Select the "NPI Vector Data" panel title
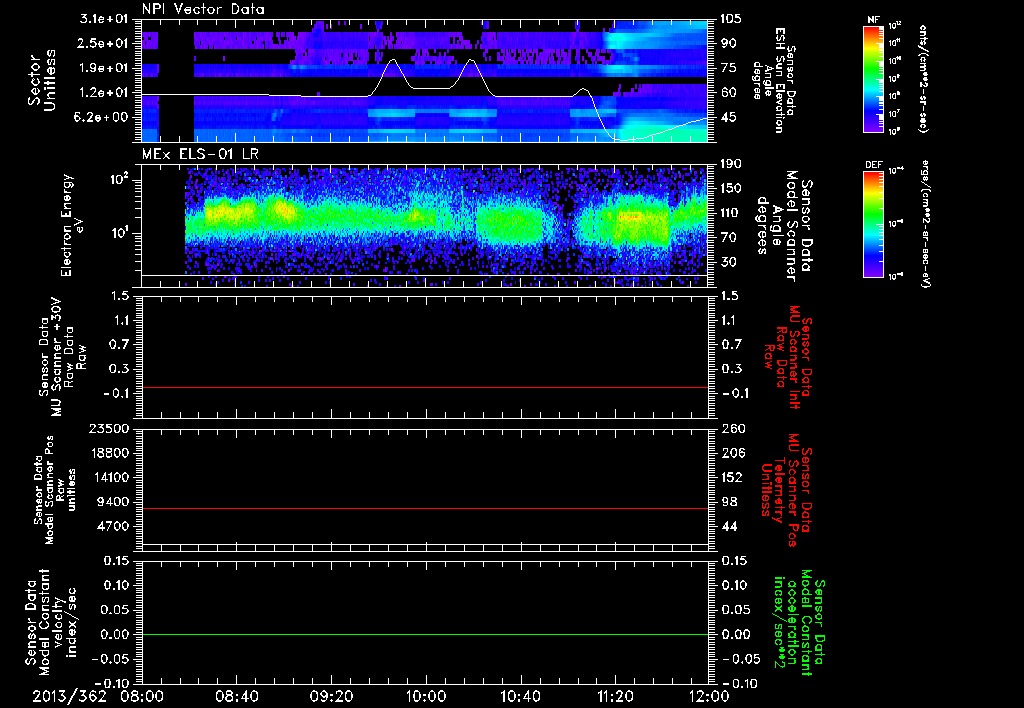Image resolution: width=1024 pixels, height=708 pixels. pos(203,9)
